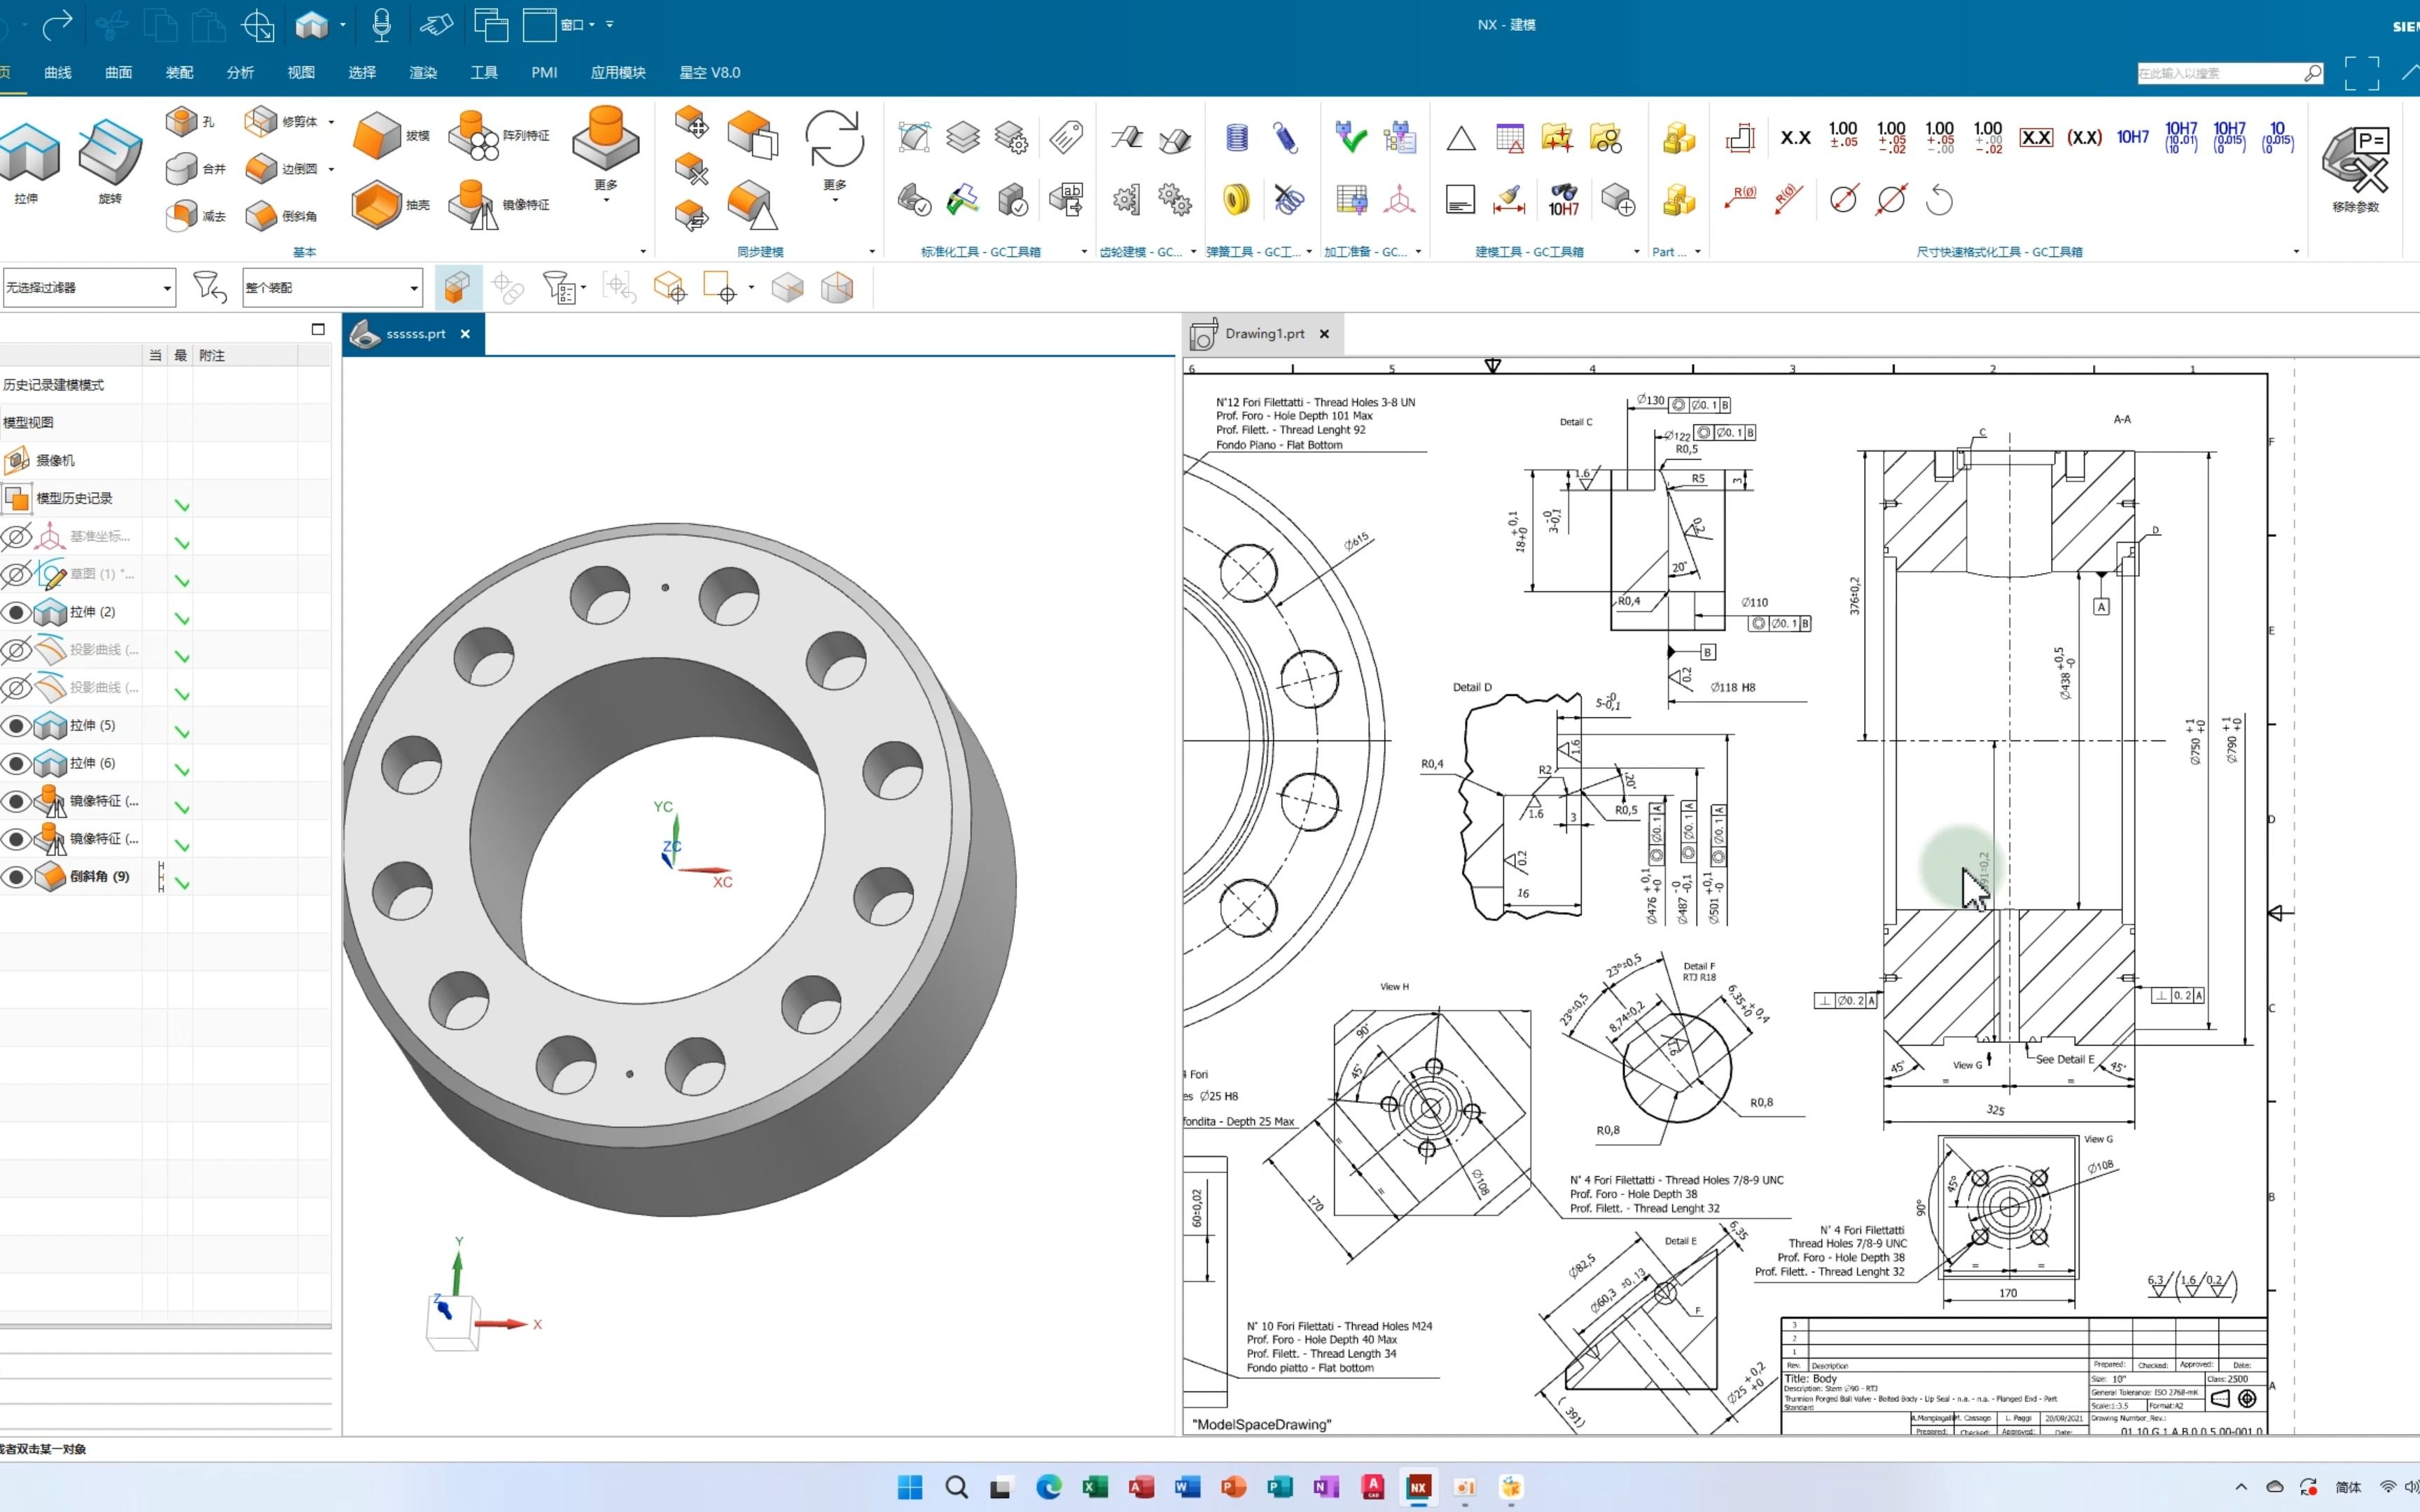Select the 拉伸 (Extrude) tool
This screenshot has height=1512, width=2420.
(28, 160)
